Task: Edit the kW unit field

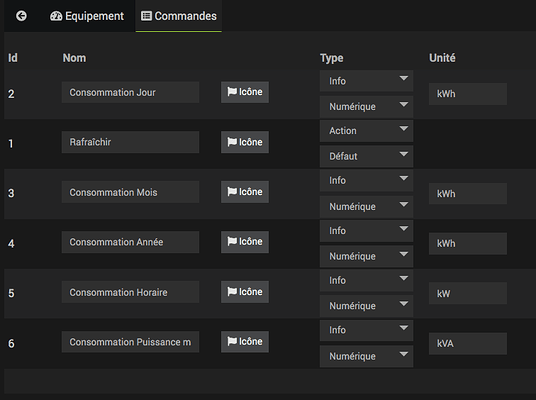Action: (468, 293)
